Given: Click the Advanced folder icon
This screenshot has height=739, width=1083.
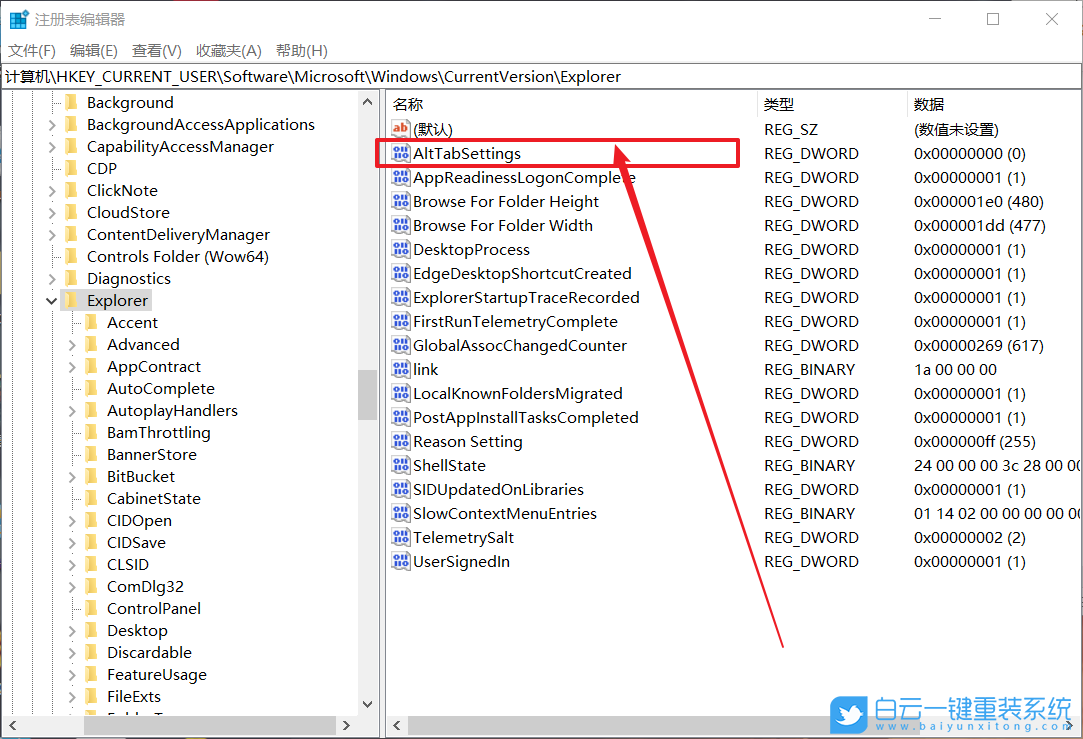Looking at the screenshot, I should 92,345.
